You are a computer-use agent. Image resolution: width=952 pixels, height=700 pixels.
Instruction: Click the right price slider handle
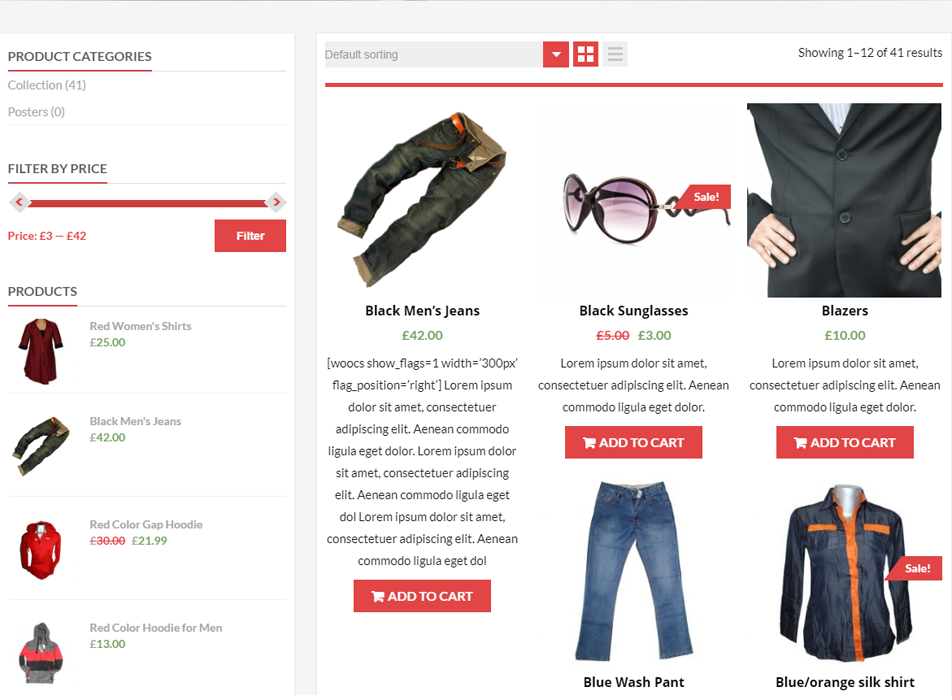tap(276, 202)
